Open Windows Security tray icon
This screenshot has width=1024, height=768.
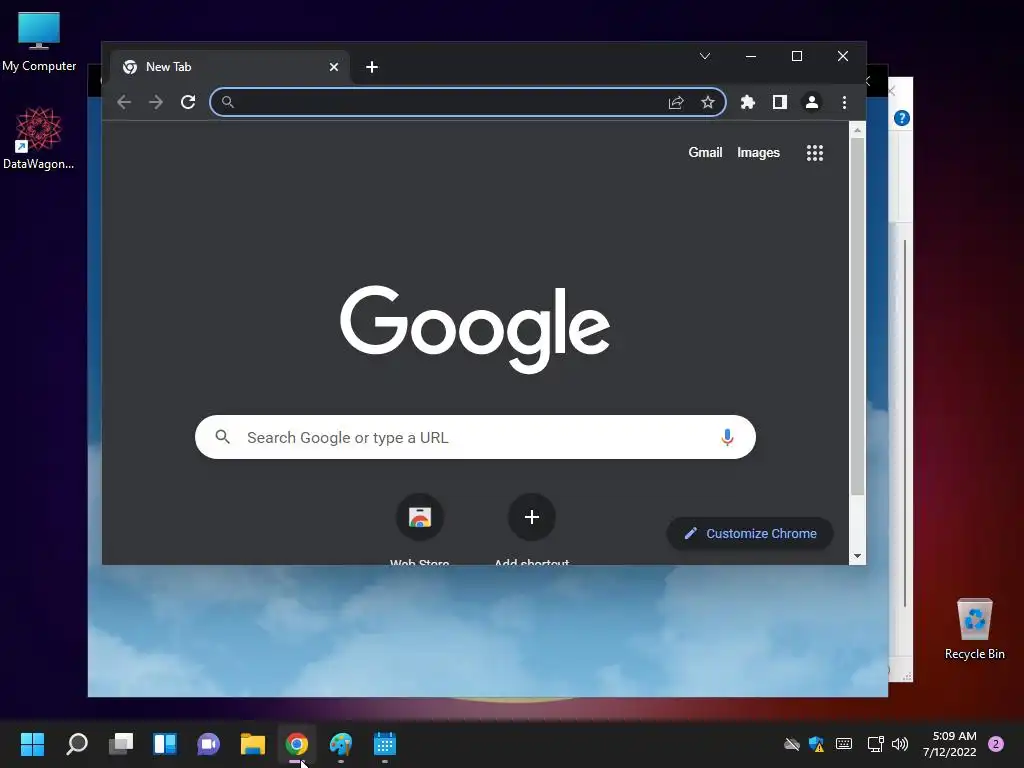816,744
